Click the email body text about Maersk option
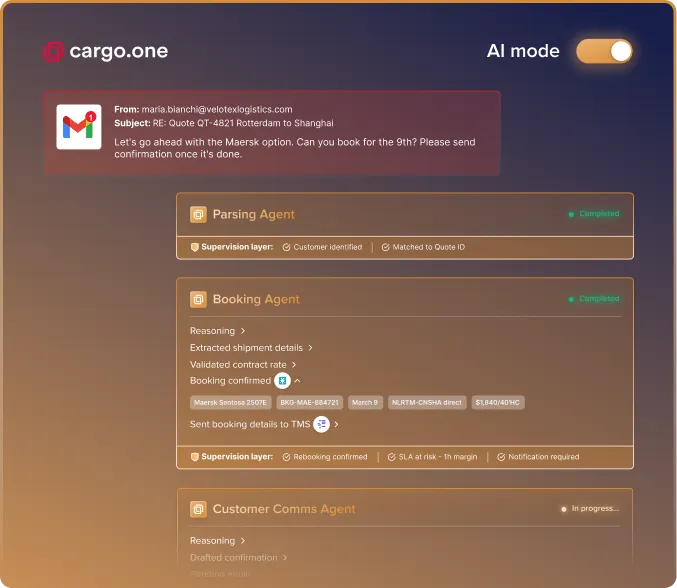The image size is (677, 588). (295, 148)
